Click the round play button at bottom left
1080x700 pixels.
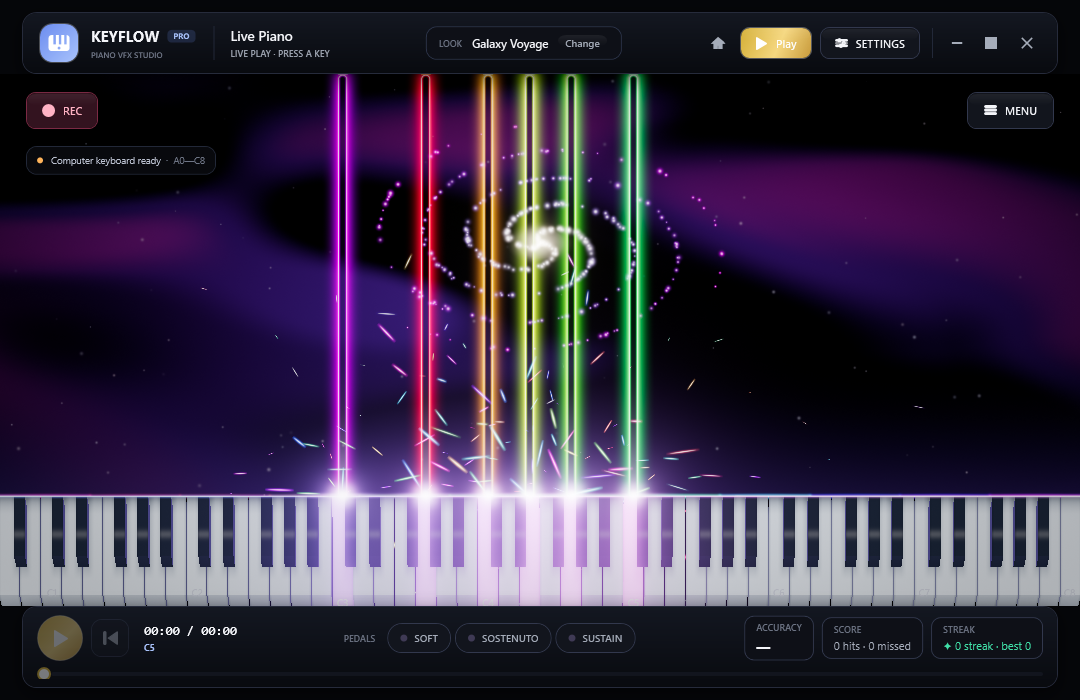click(x=60, y=638)
